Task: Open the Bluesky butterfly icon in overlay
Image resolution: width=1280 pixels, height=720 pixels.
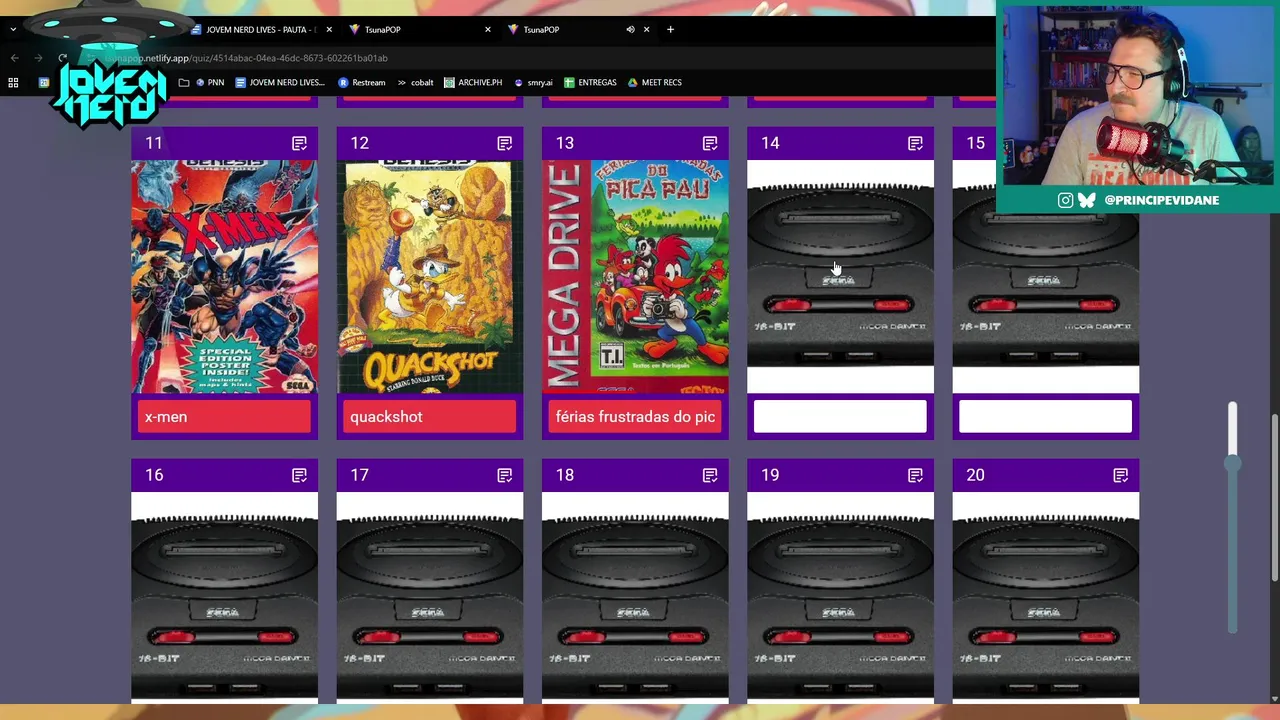Action: pos(1087,200)
